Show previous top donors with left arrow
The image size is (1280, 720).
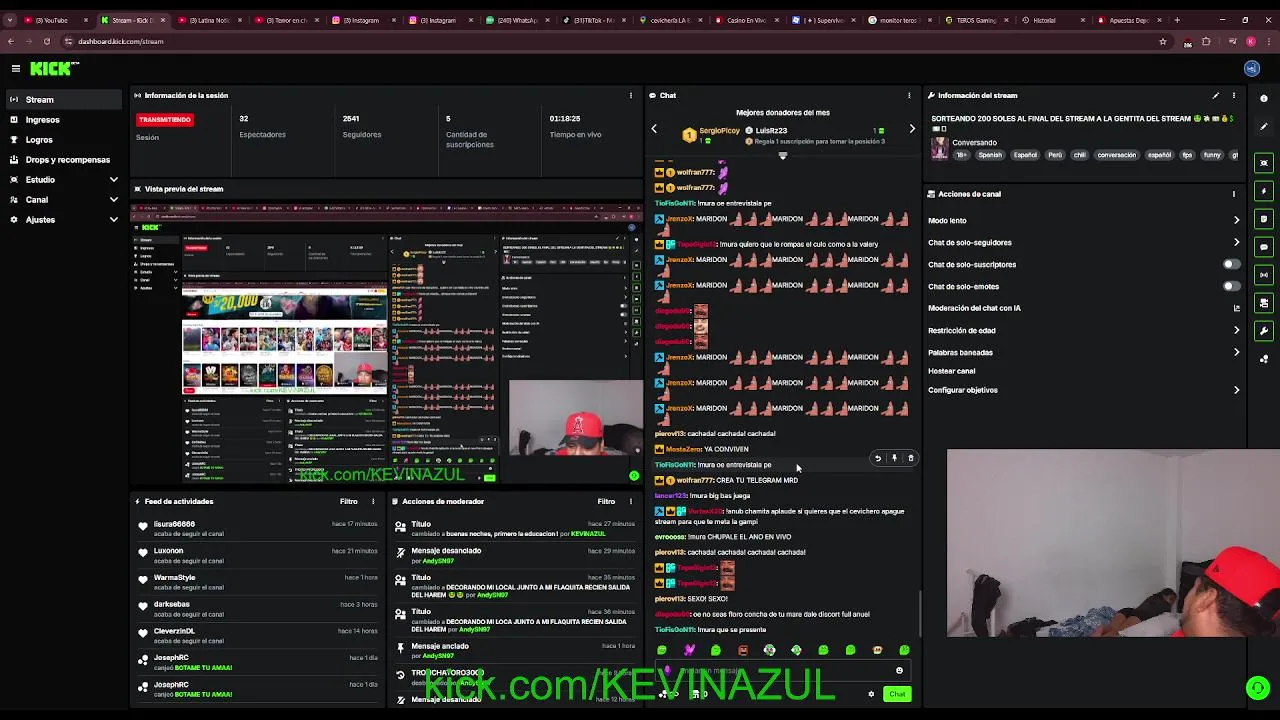pyautogui.click(x=654, y=129)
